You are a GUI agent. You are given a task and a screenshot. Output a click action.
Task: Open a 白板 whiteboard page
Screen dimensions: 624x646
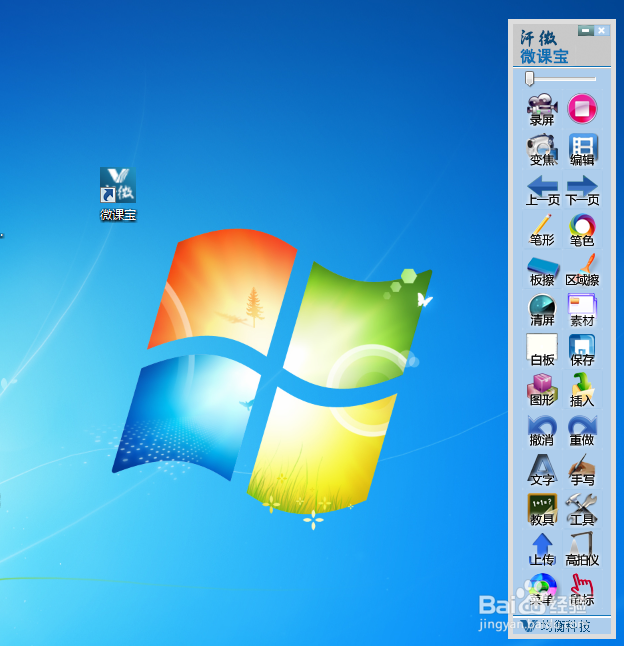pyautogui.click(x=542, y=350)
